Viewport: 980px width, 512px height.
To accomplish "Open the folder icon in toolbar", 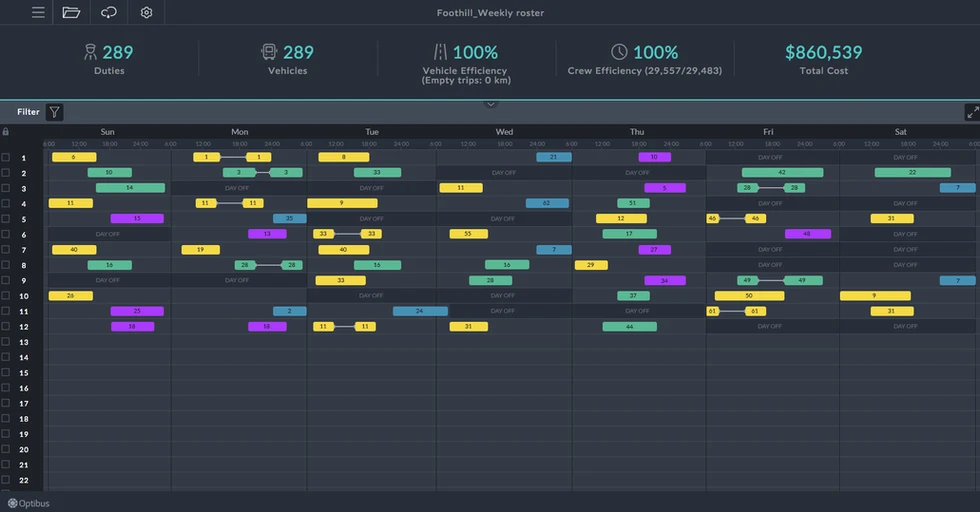I will point(71,13).
